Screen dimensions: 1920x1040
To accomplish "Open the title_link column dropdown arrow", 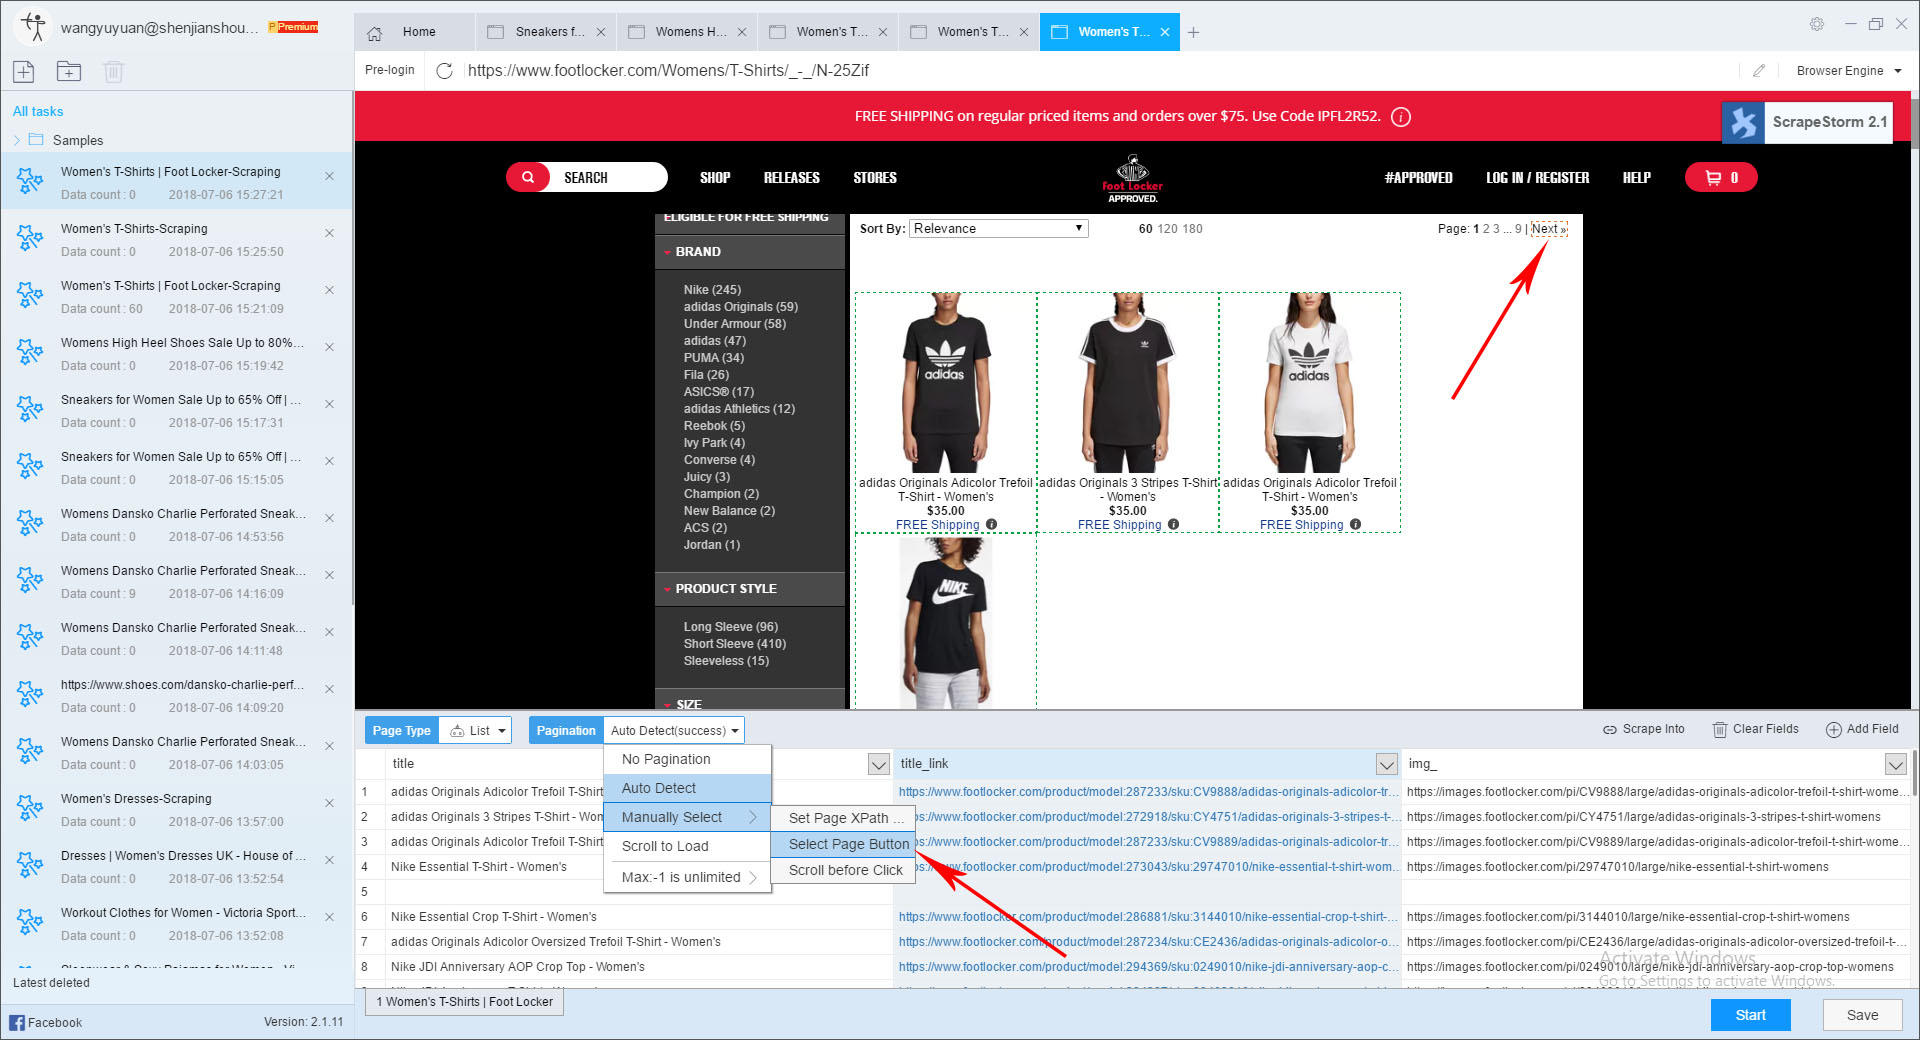I will [1386, 765].
